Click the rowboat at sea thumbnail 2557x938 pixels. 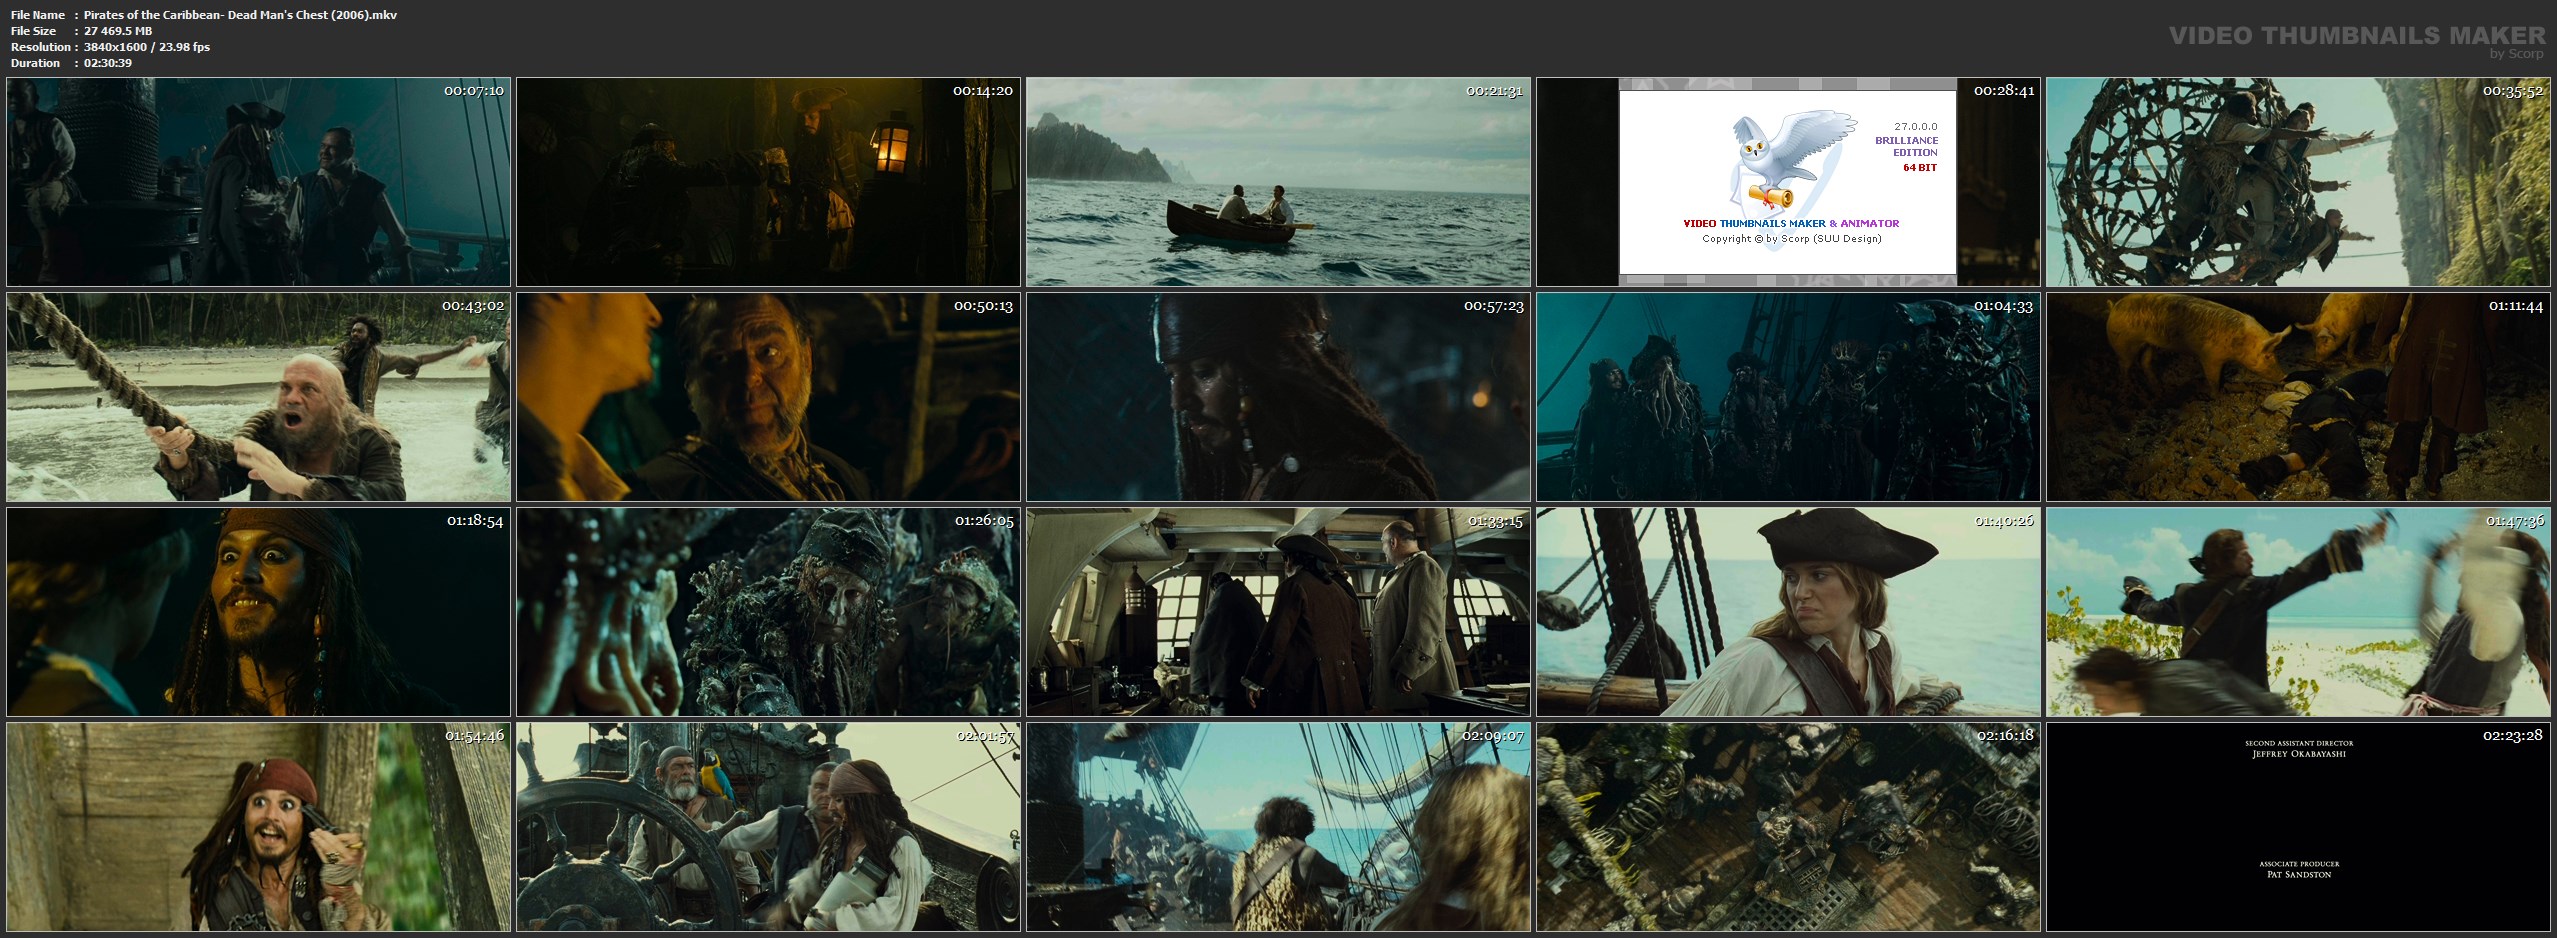click(1278, 182)
